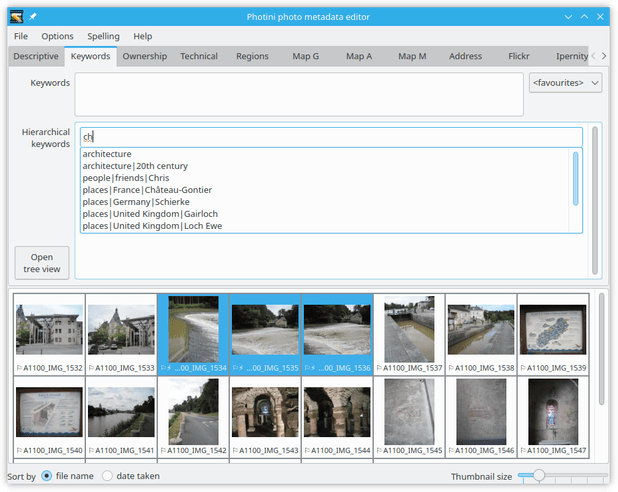
Task: Open the Map G tab
Action: tap(305, 56)
